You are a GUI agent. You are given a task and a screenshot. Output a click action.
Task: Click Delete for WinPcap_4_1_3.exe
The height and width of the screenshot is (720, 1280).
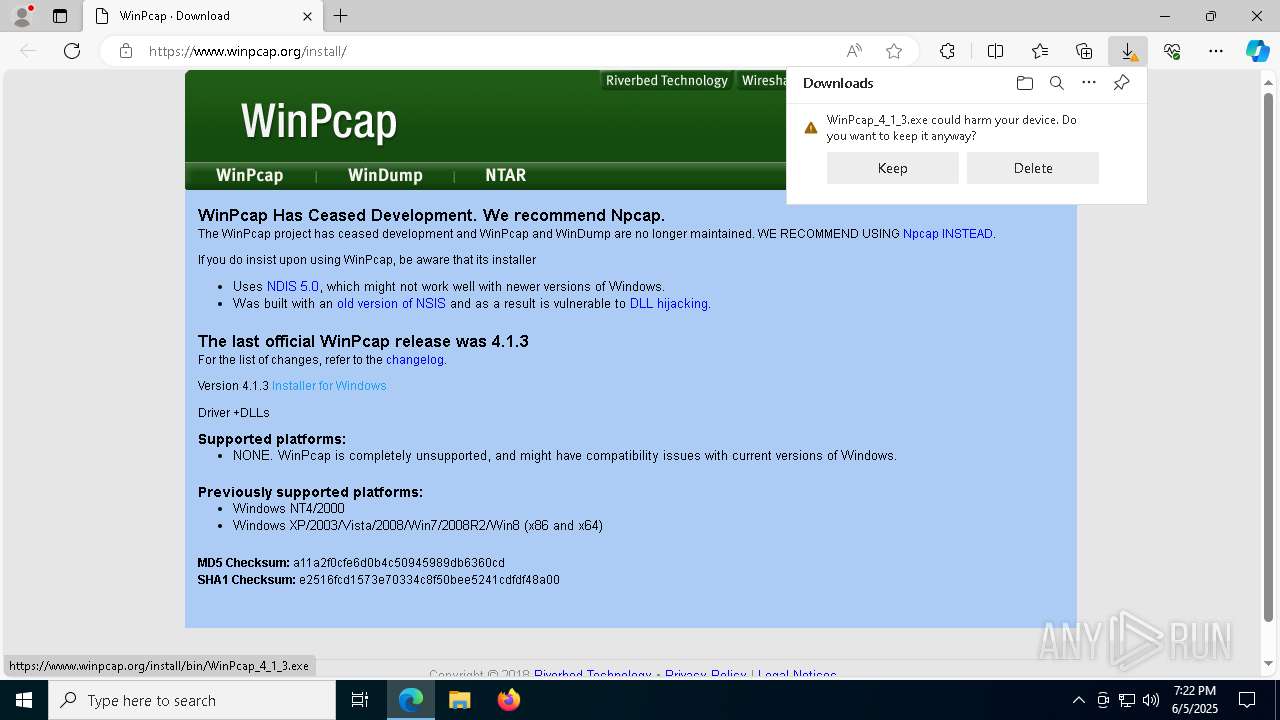point(1033,168)
